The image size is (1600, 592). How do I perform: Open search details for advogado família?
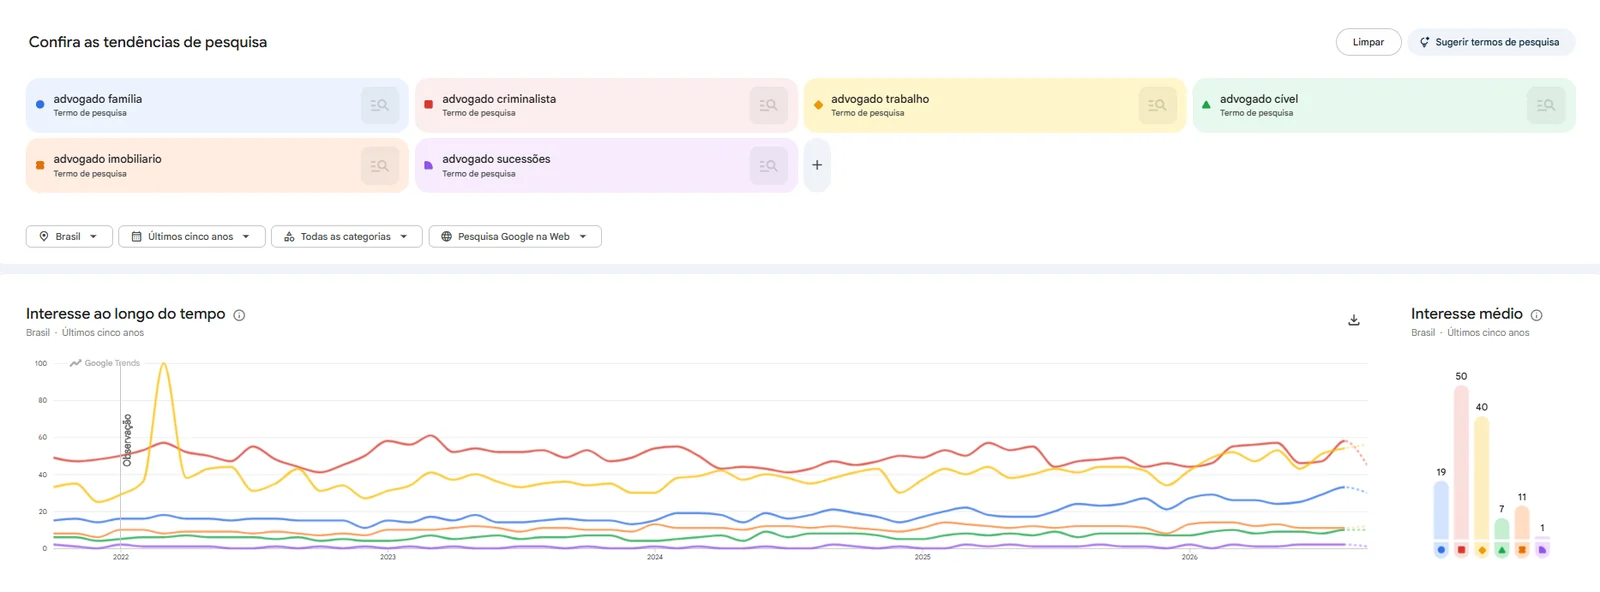[380, 105]
